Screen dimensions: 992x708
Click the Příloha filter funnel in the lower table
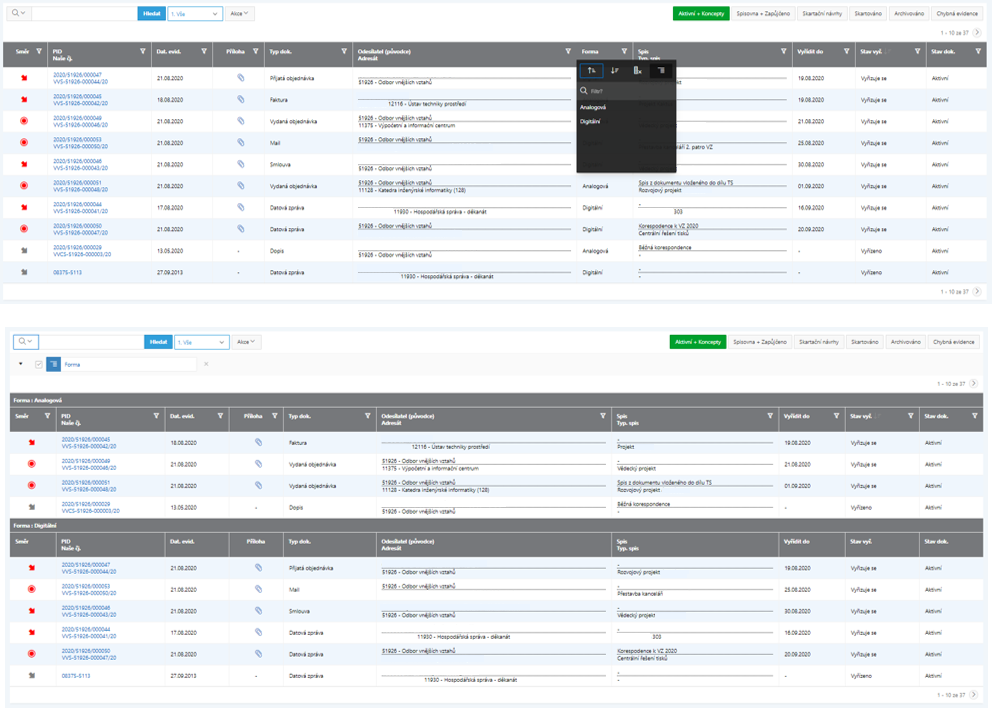pos(275,416)
